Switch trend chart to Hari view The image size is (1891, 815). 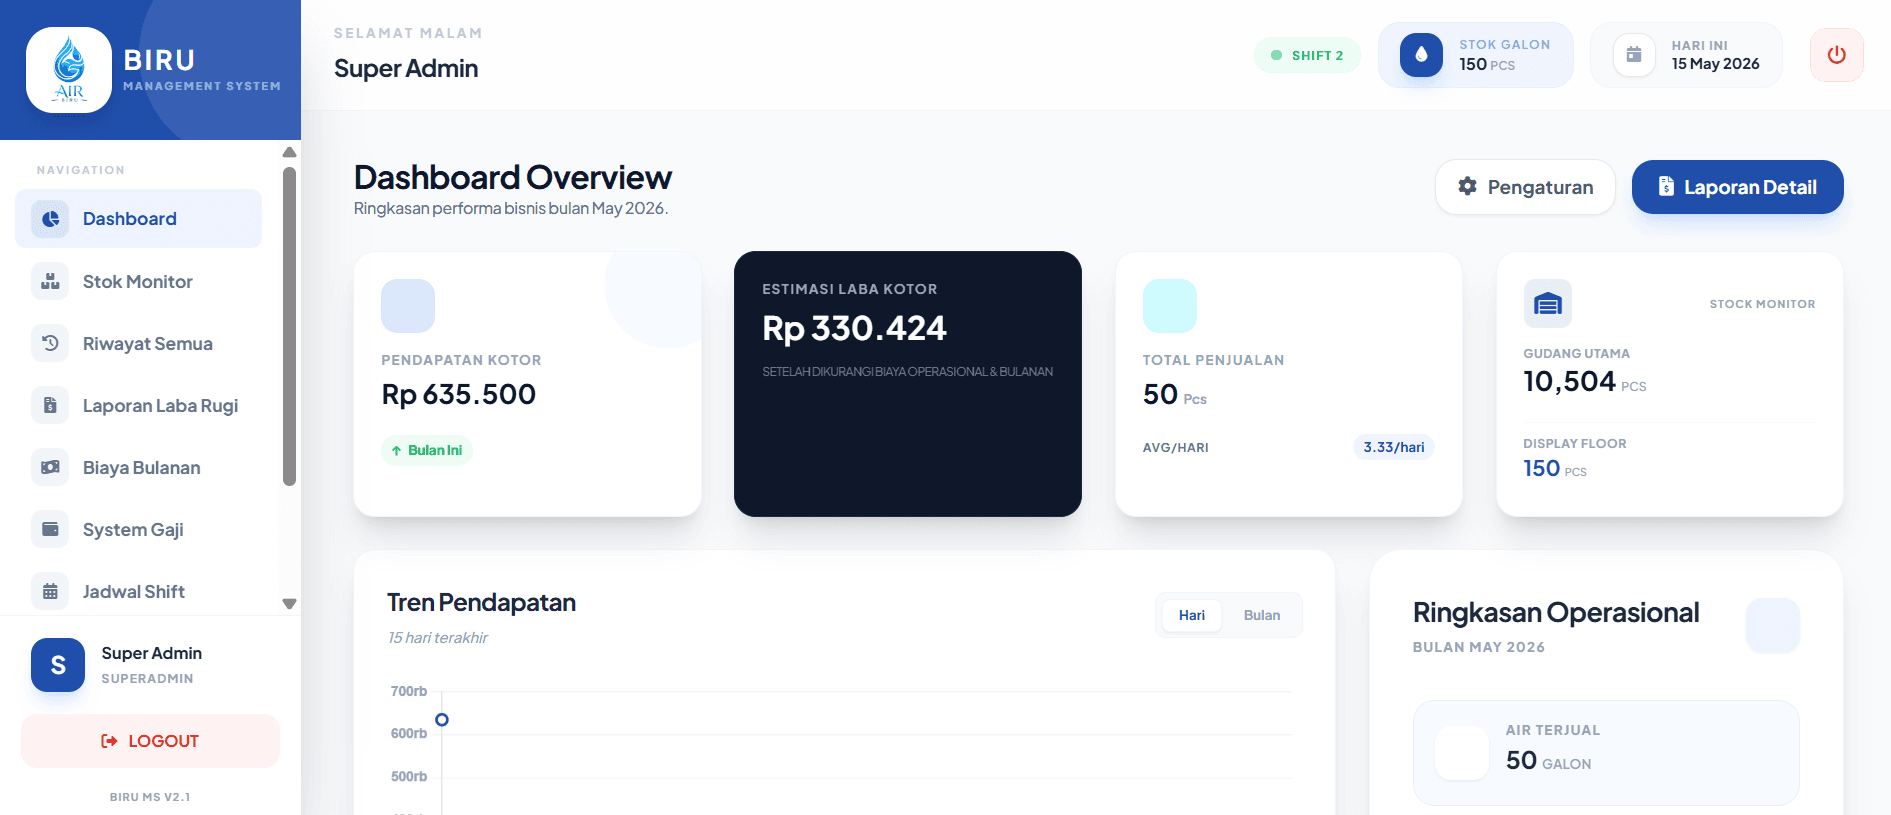1191,615
